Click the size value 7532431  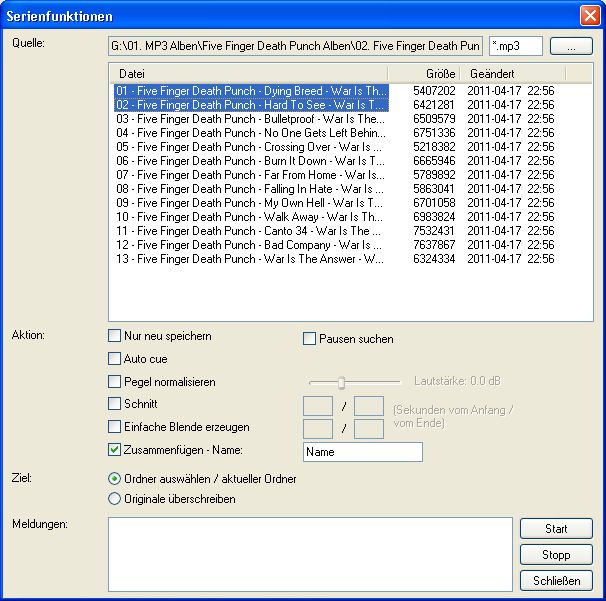point(434,231)
